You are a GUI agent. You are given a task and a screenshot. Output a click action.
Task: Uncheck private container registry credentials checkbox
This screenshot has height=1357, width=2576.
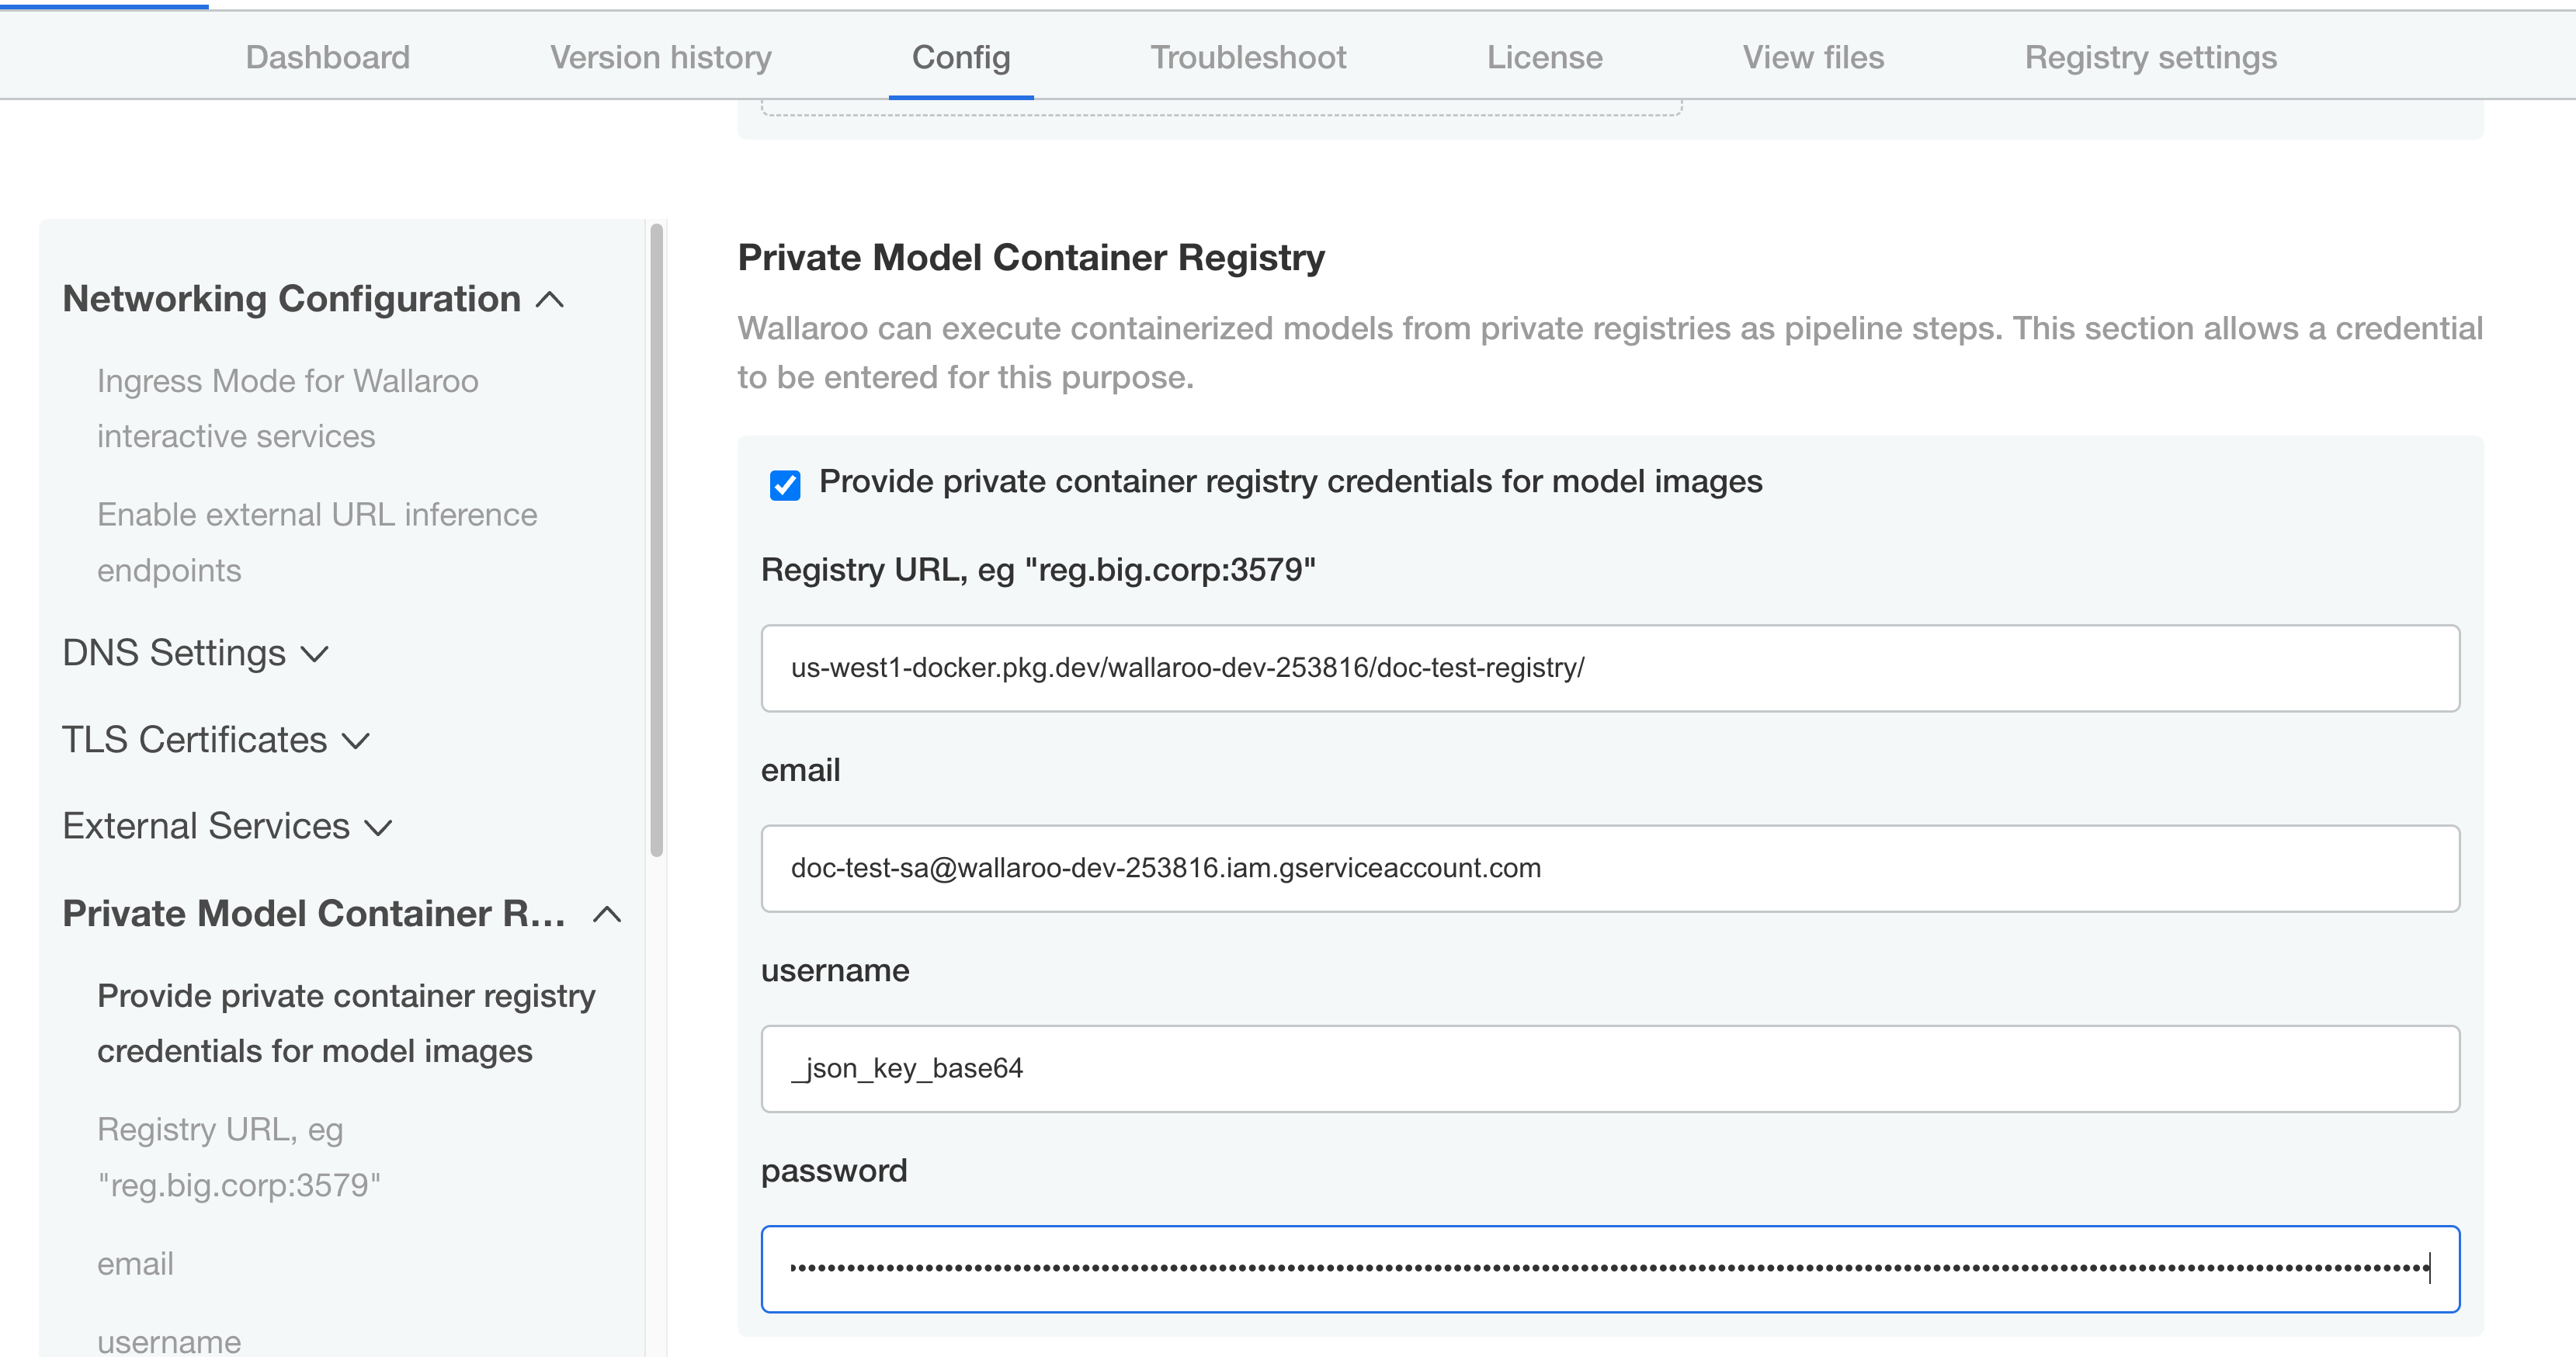786,485
